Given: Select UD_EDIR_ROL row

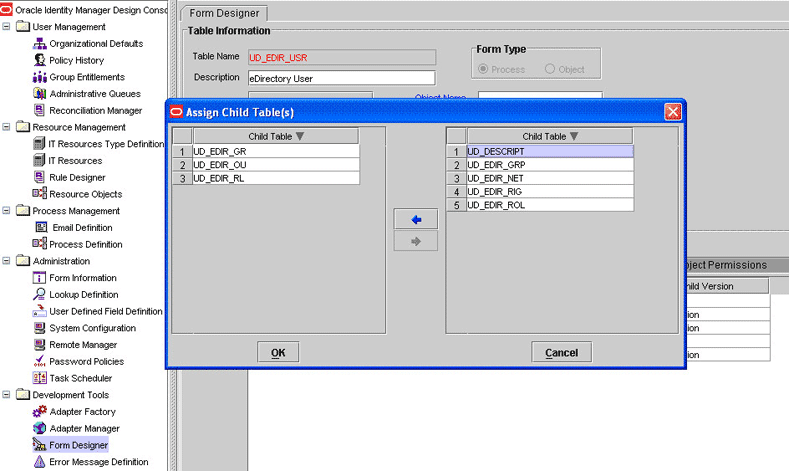Looking at the screenshot, I should click(550, 205).
